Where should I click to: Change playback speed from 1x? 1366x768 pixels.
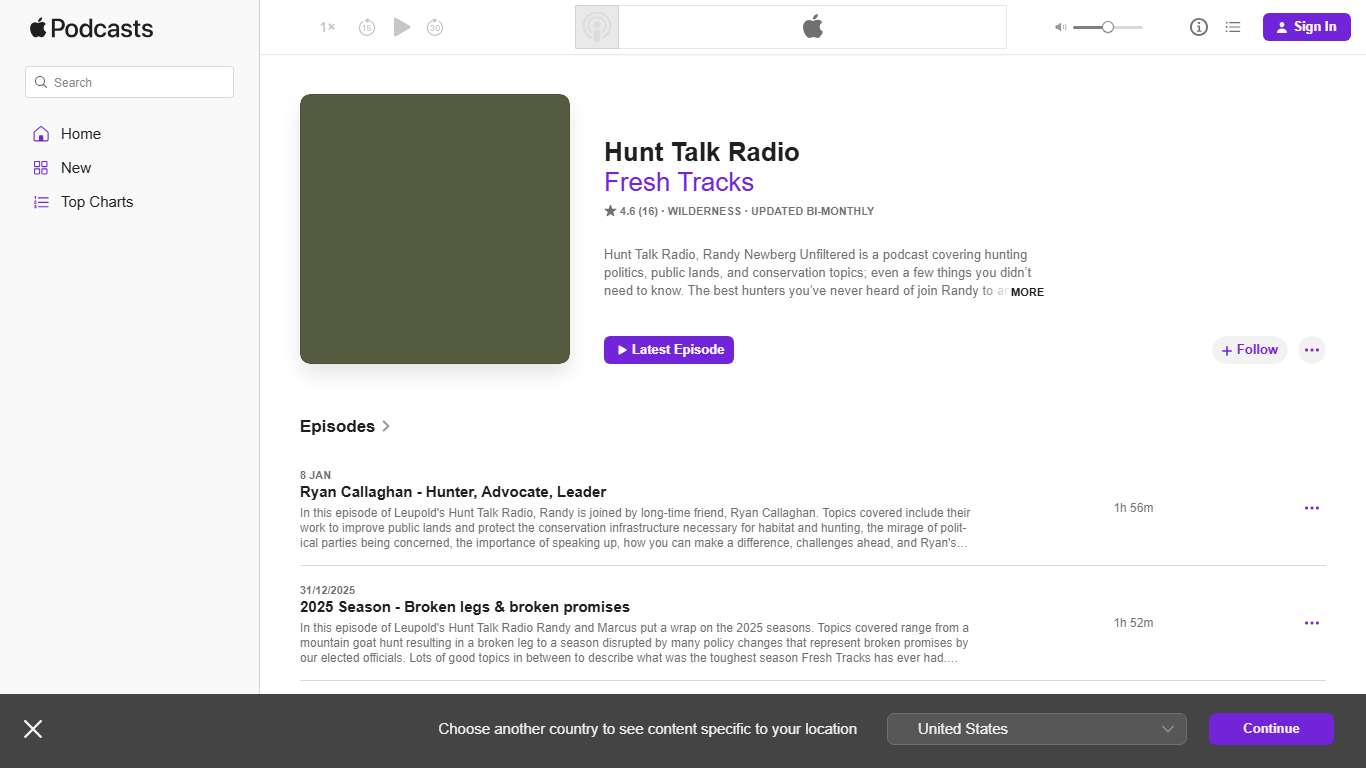pos(326,27)
